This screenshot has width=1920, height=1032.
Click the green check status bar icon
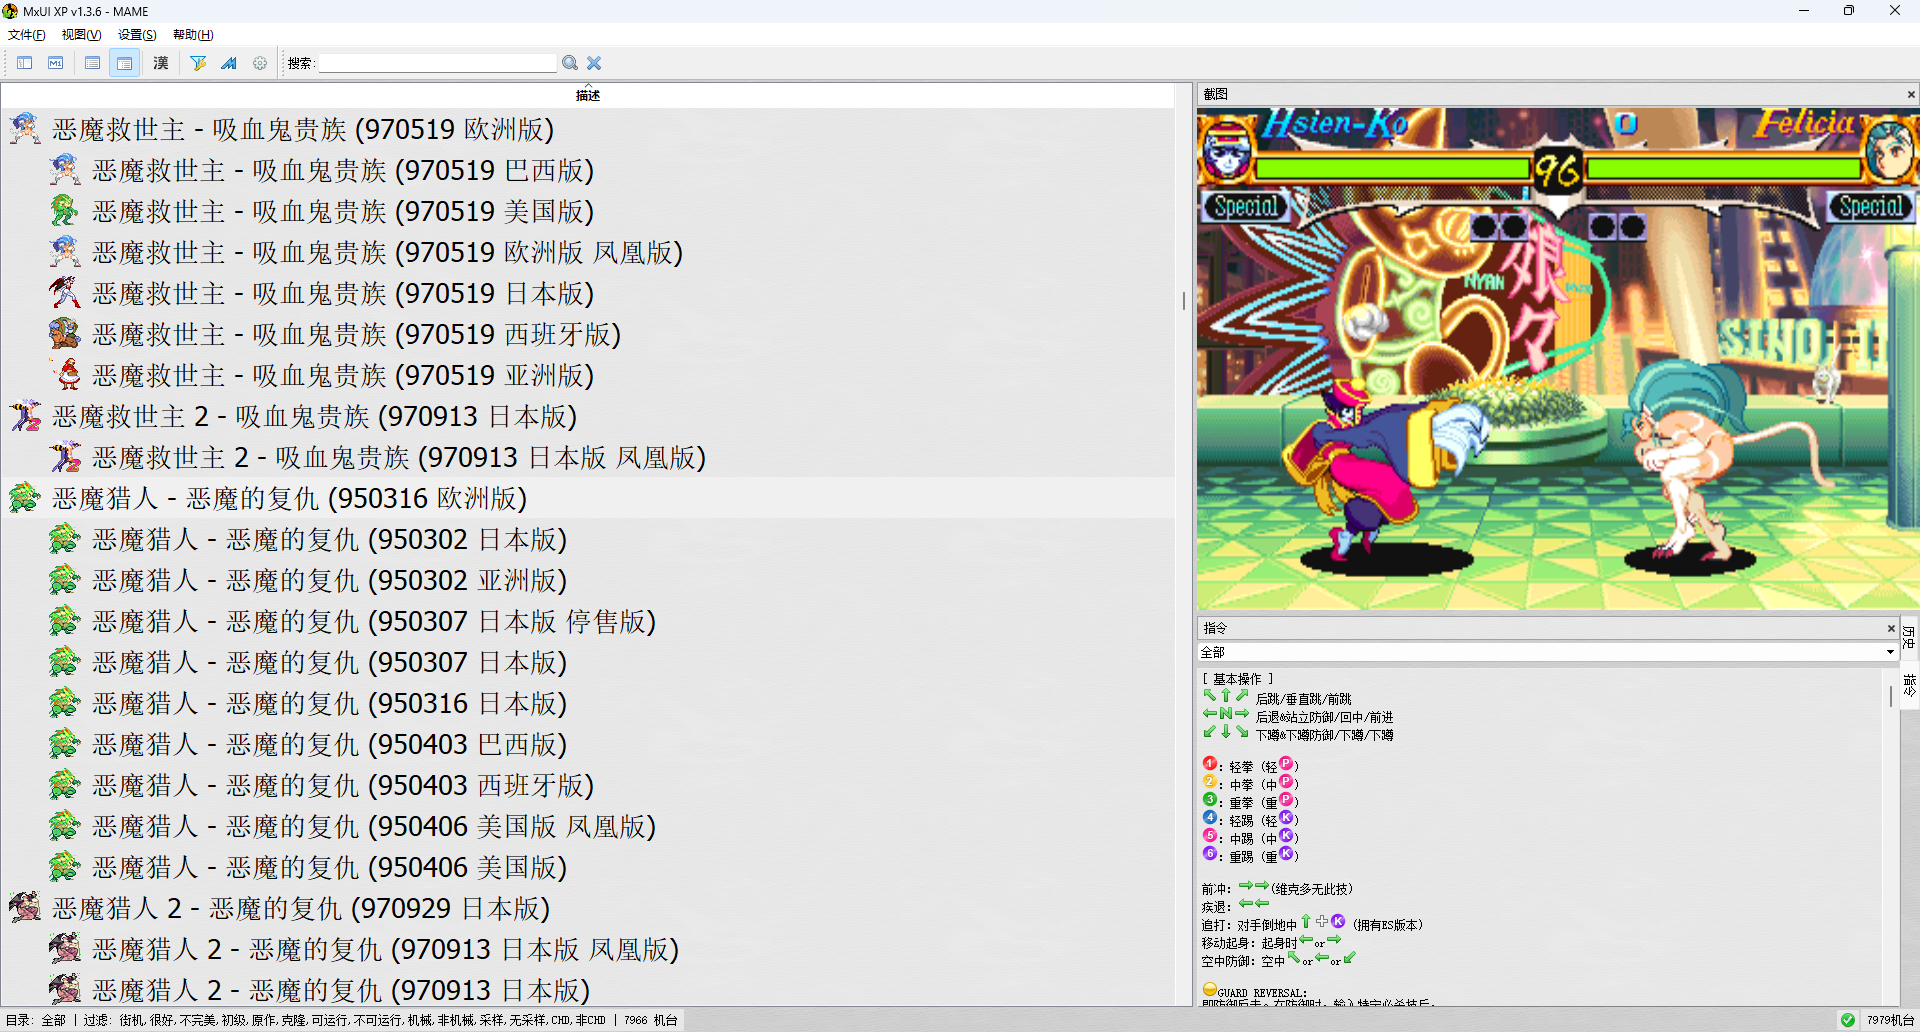pos(1848,1020)
